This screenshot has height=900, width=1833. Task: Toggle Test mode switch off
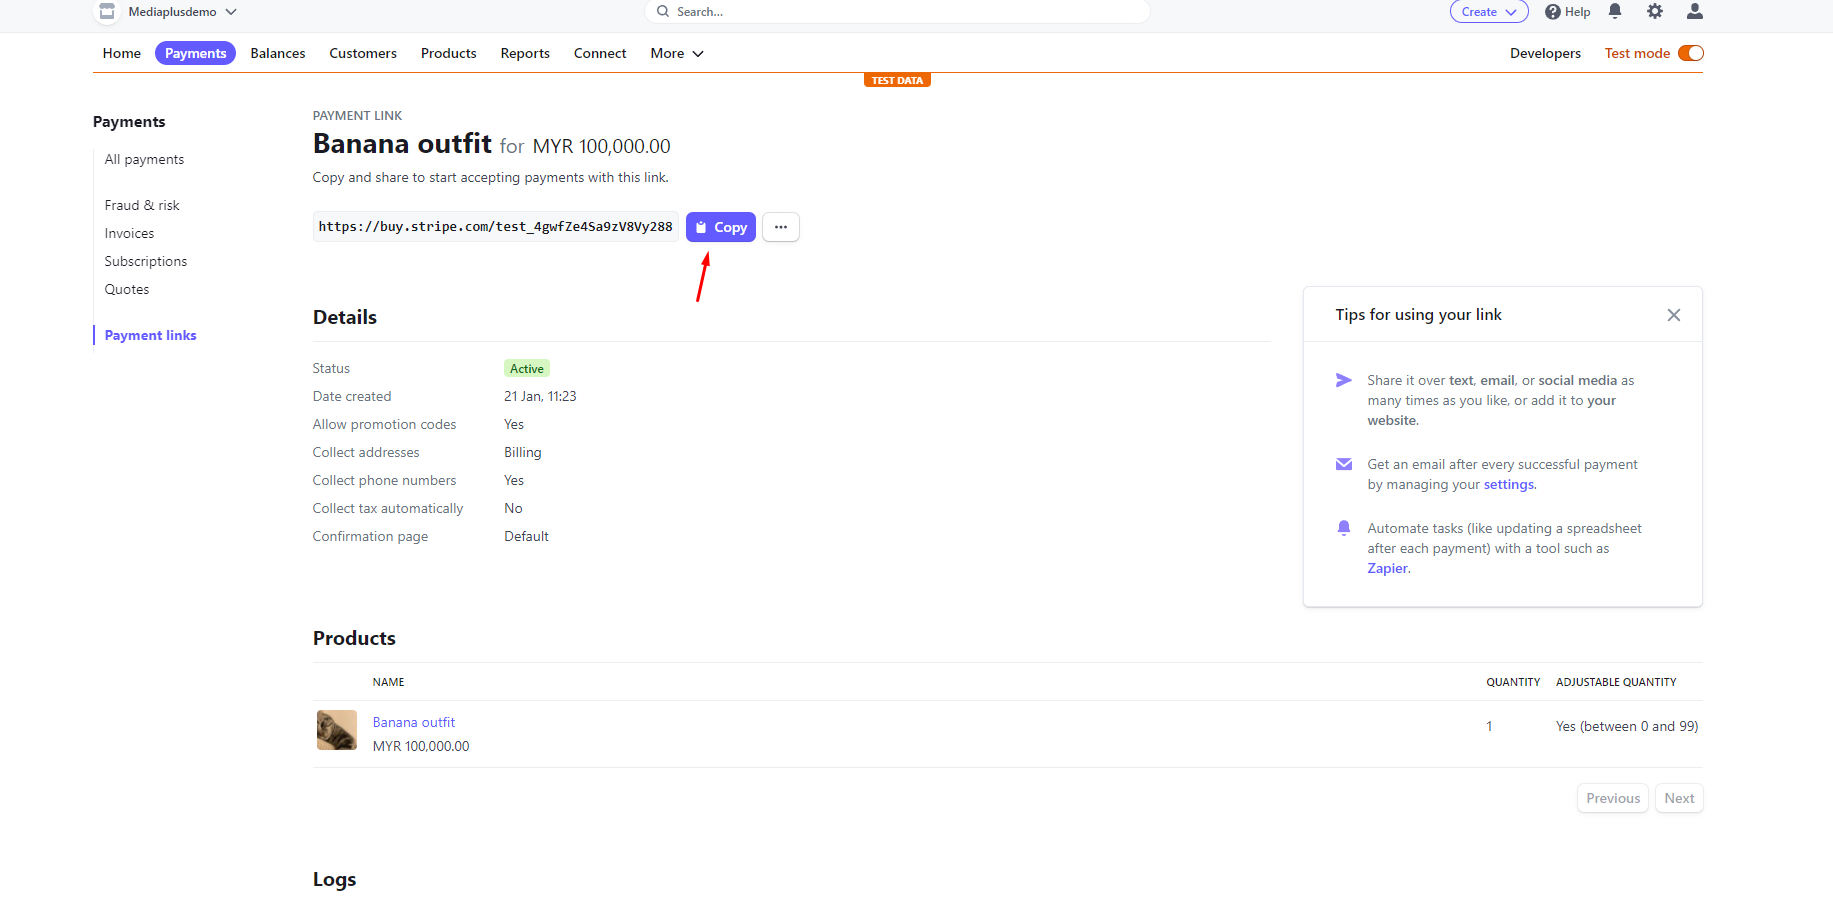tap(1691, 53)
